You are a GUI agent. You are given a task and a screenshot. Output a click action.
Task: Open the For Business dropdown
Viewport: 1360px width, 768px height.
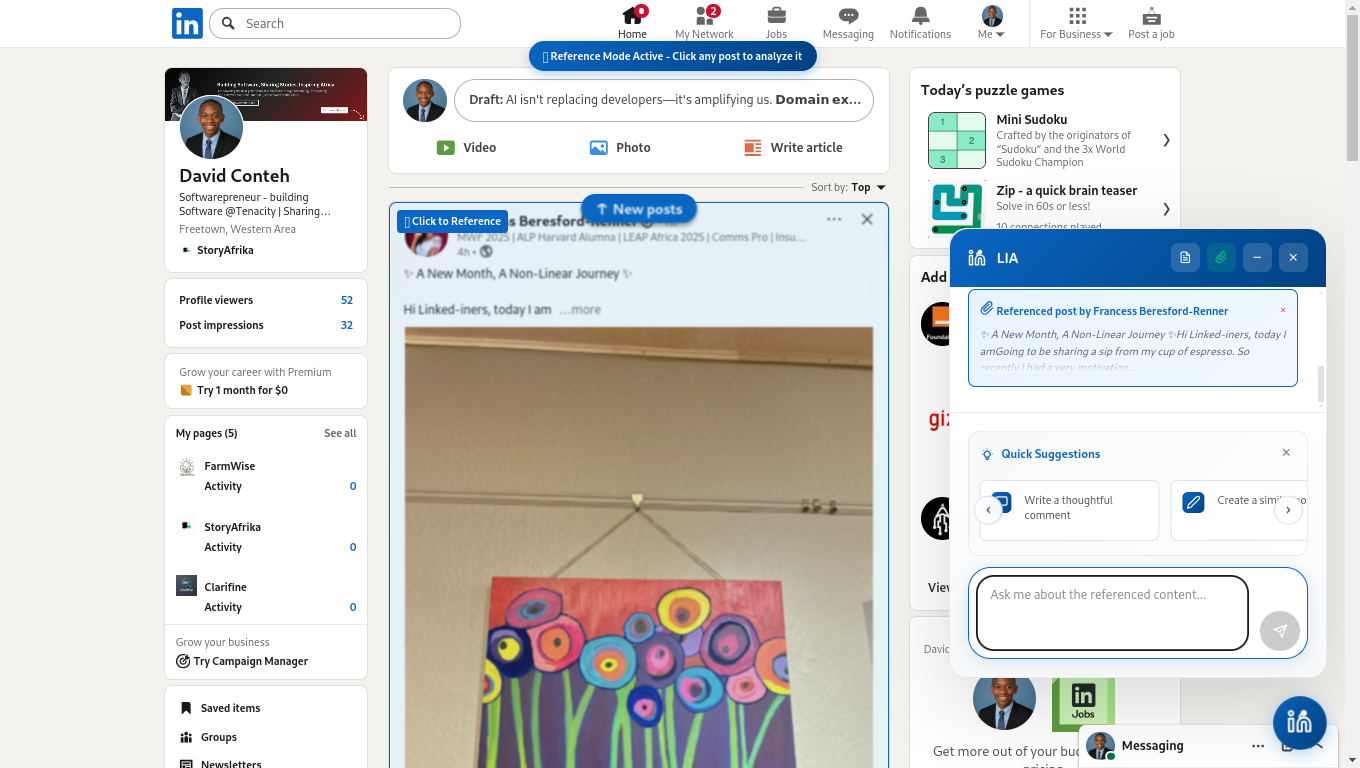point(1076,23)
